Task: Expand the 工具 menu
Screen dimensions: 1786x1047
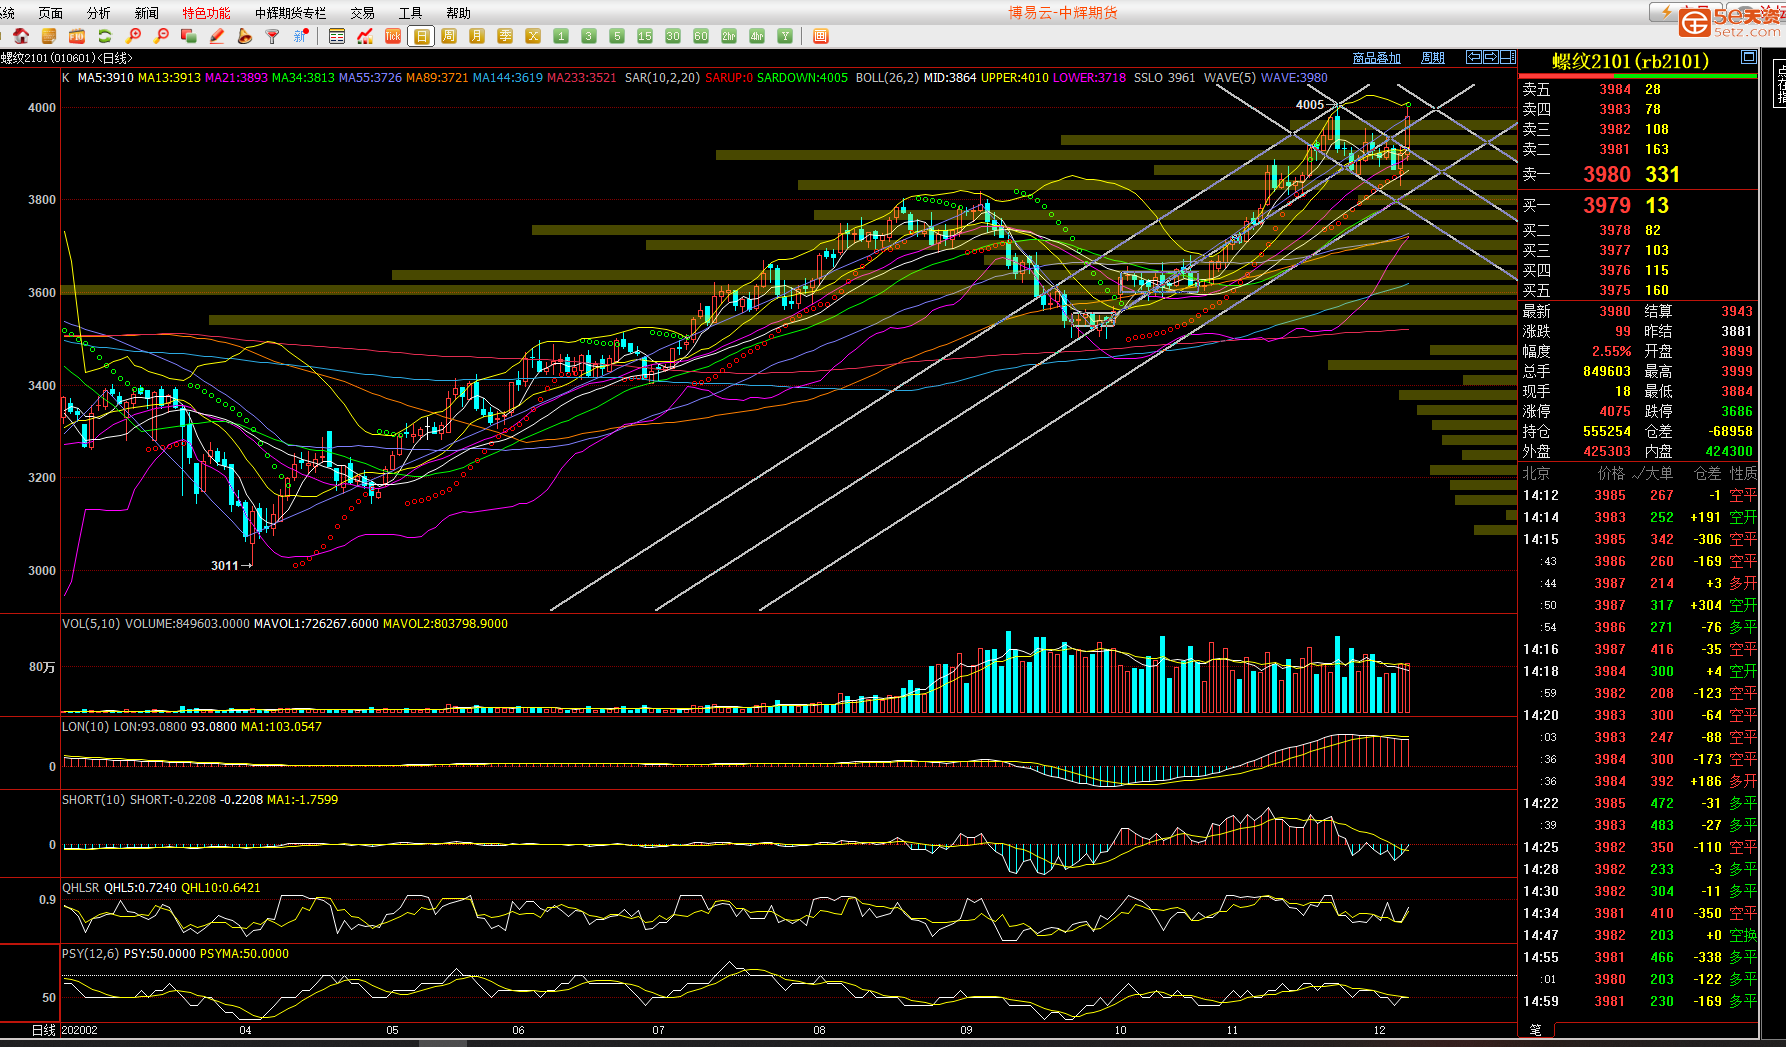Action: click(x=410, y=13)
